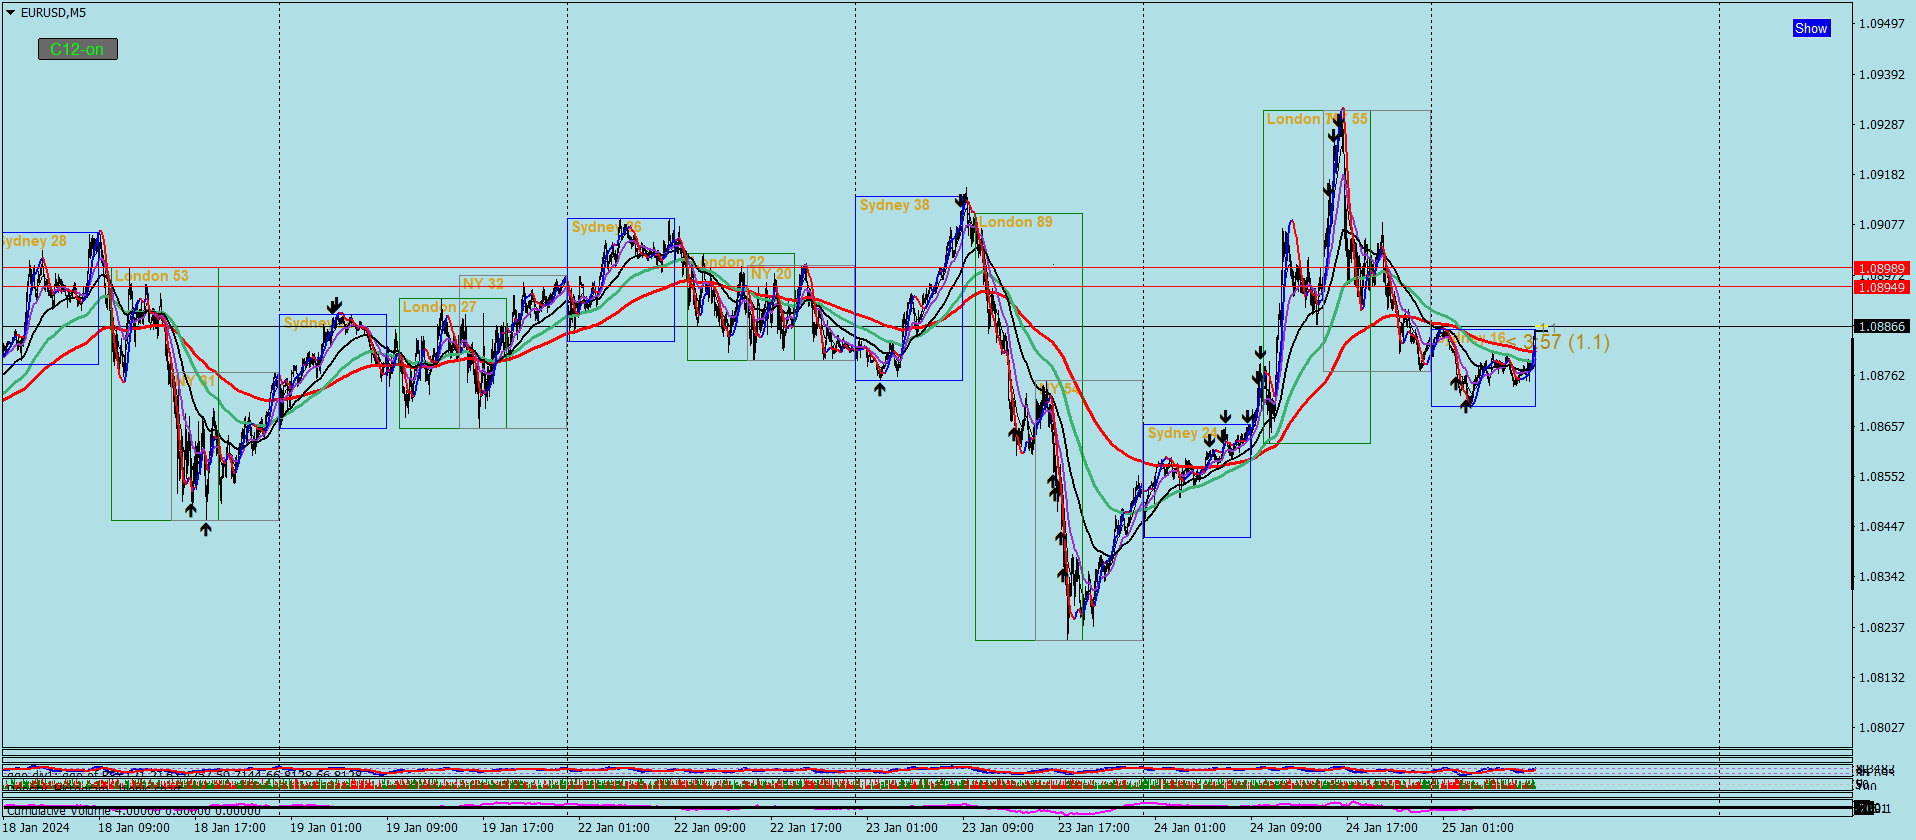Click the 22 Jan 09:00 time label
This screenshot has height=840, width=1916.
pos(709,828)
